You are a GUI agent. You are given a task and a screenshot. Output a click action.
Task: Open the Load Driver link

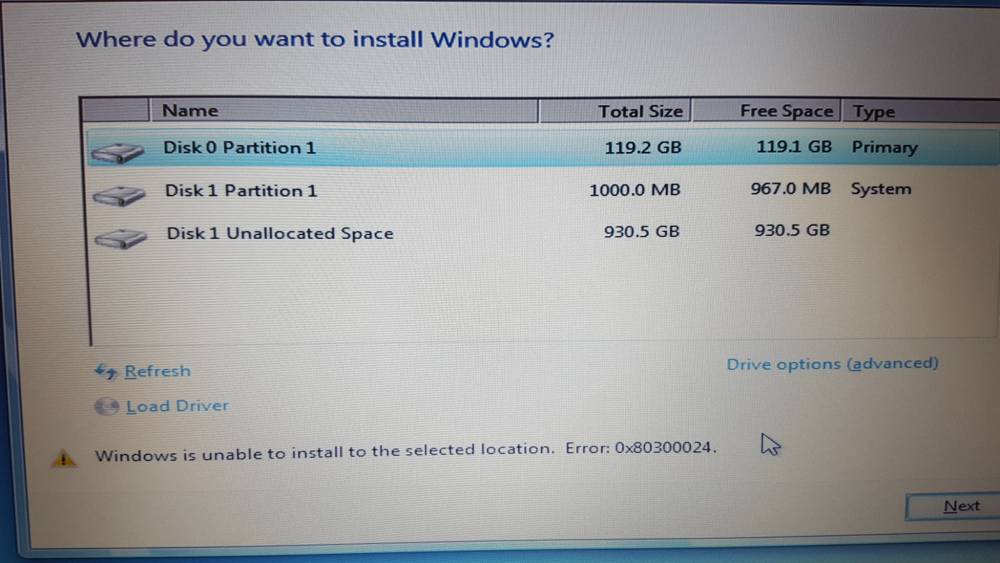tap(177, 406)
